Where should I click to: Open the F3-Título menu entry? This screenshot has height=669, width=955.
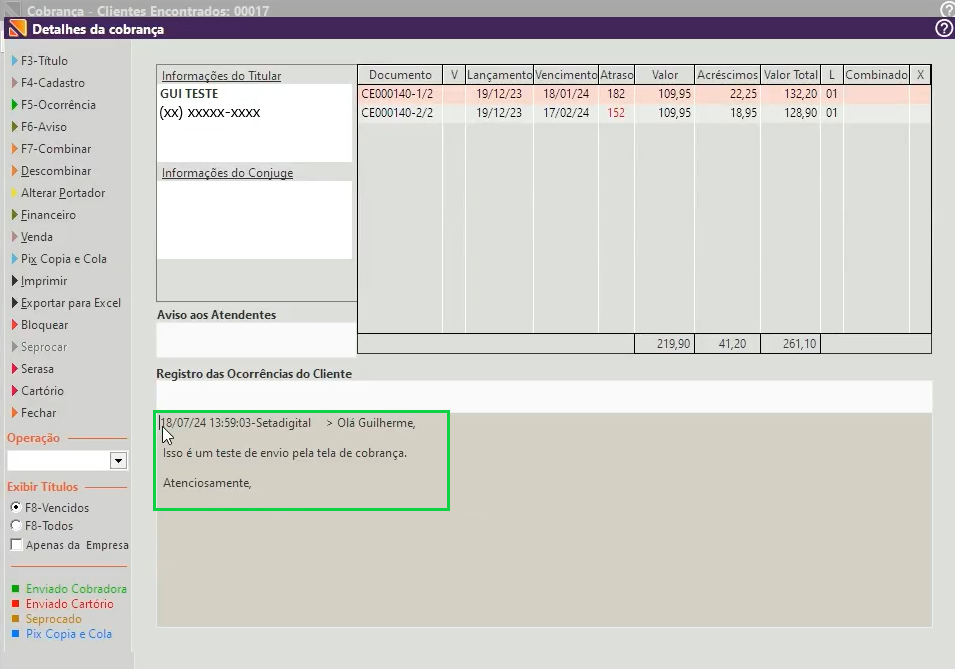pos(44,61)
